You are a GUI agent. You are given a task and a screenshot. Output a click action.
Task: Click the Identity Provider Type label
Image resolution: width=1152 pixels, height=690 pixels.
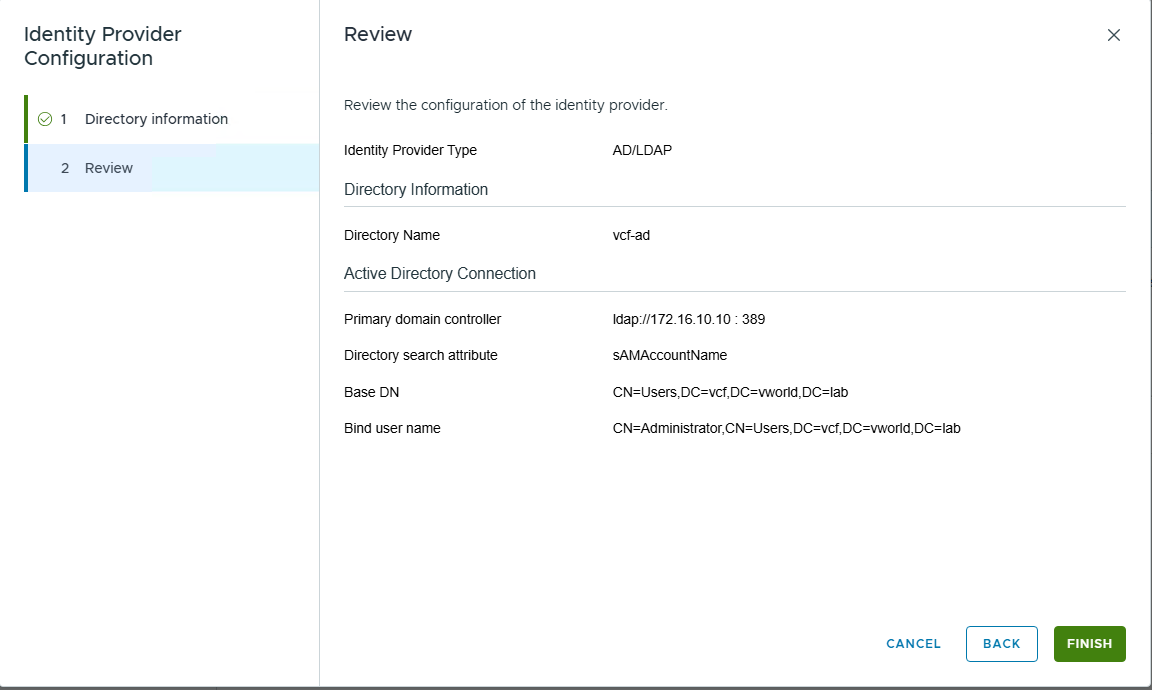[x=410, y=150]
